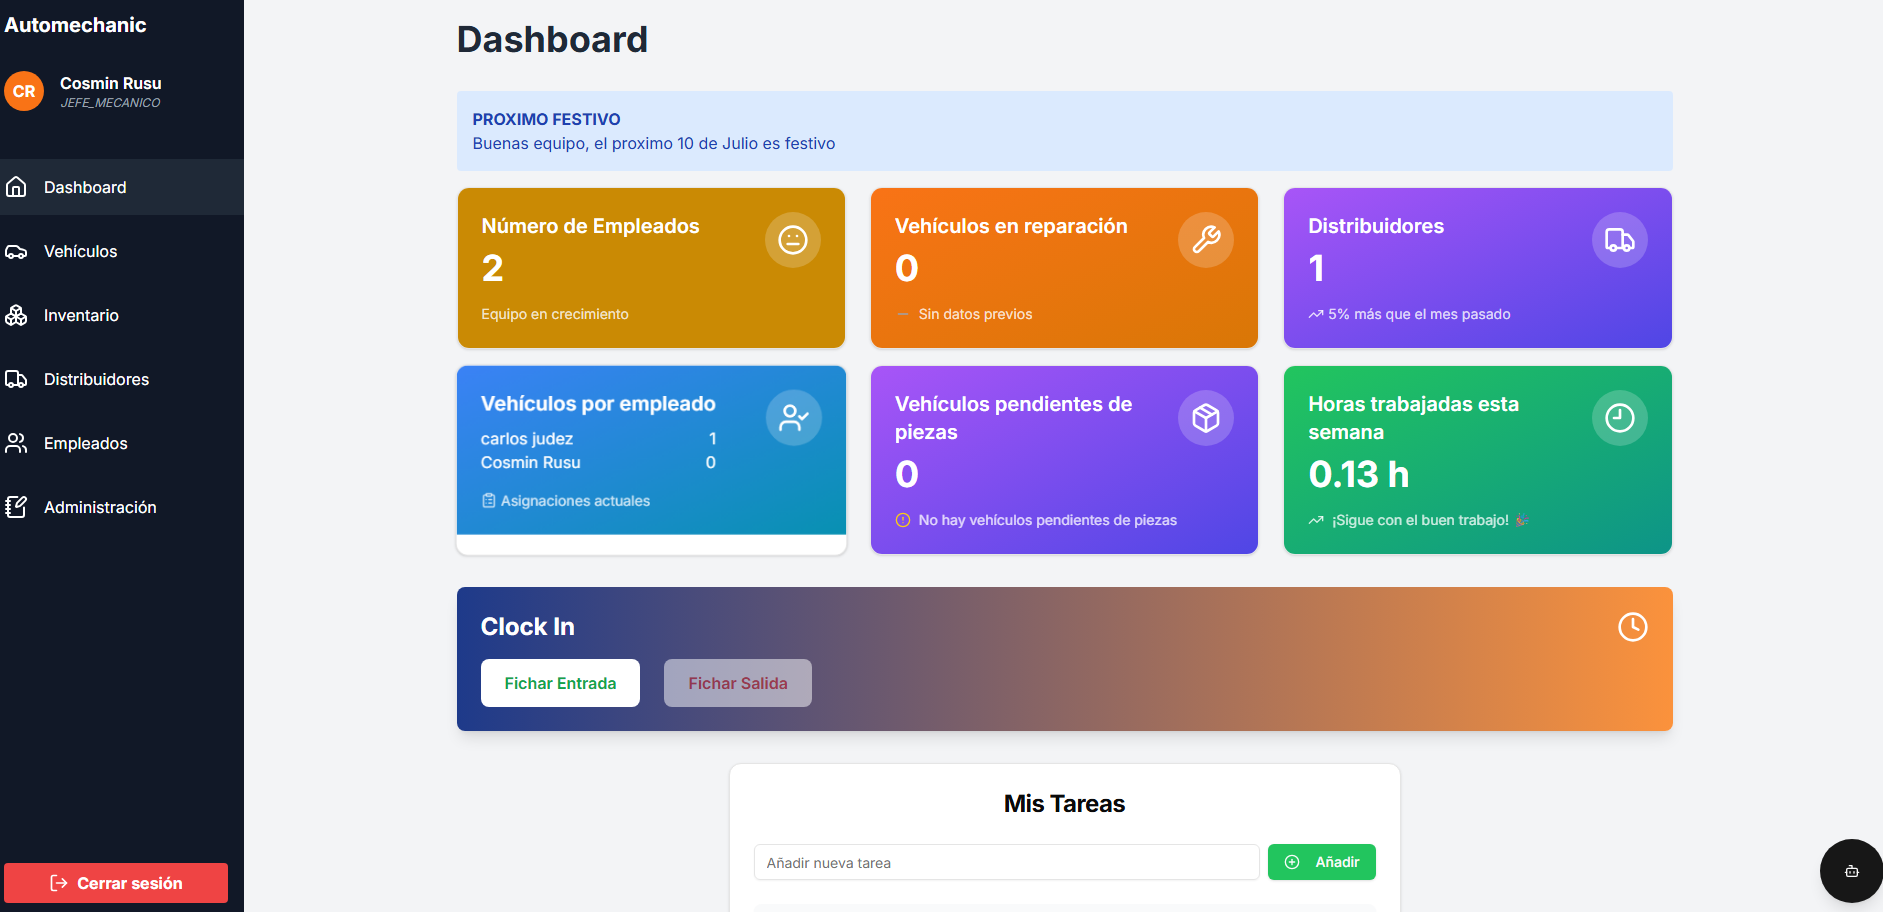Open the floating cart button at bottom right
The image size is (1883, 912).
pyautogui.click(x=1850, y=871)
